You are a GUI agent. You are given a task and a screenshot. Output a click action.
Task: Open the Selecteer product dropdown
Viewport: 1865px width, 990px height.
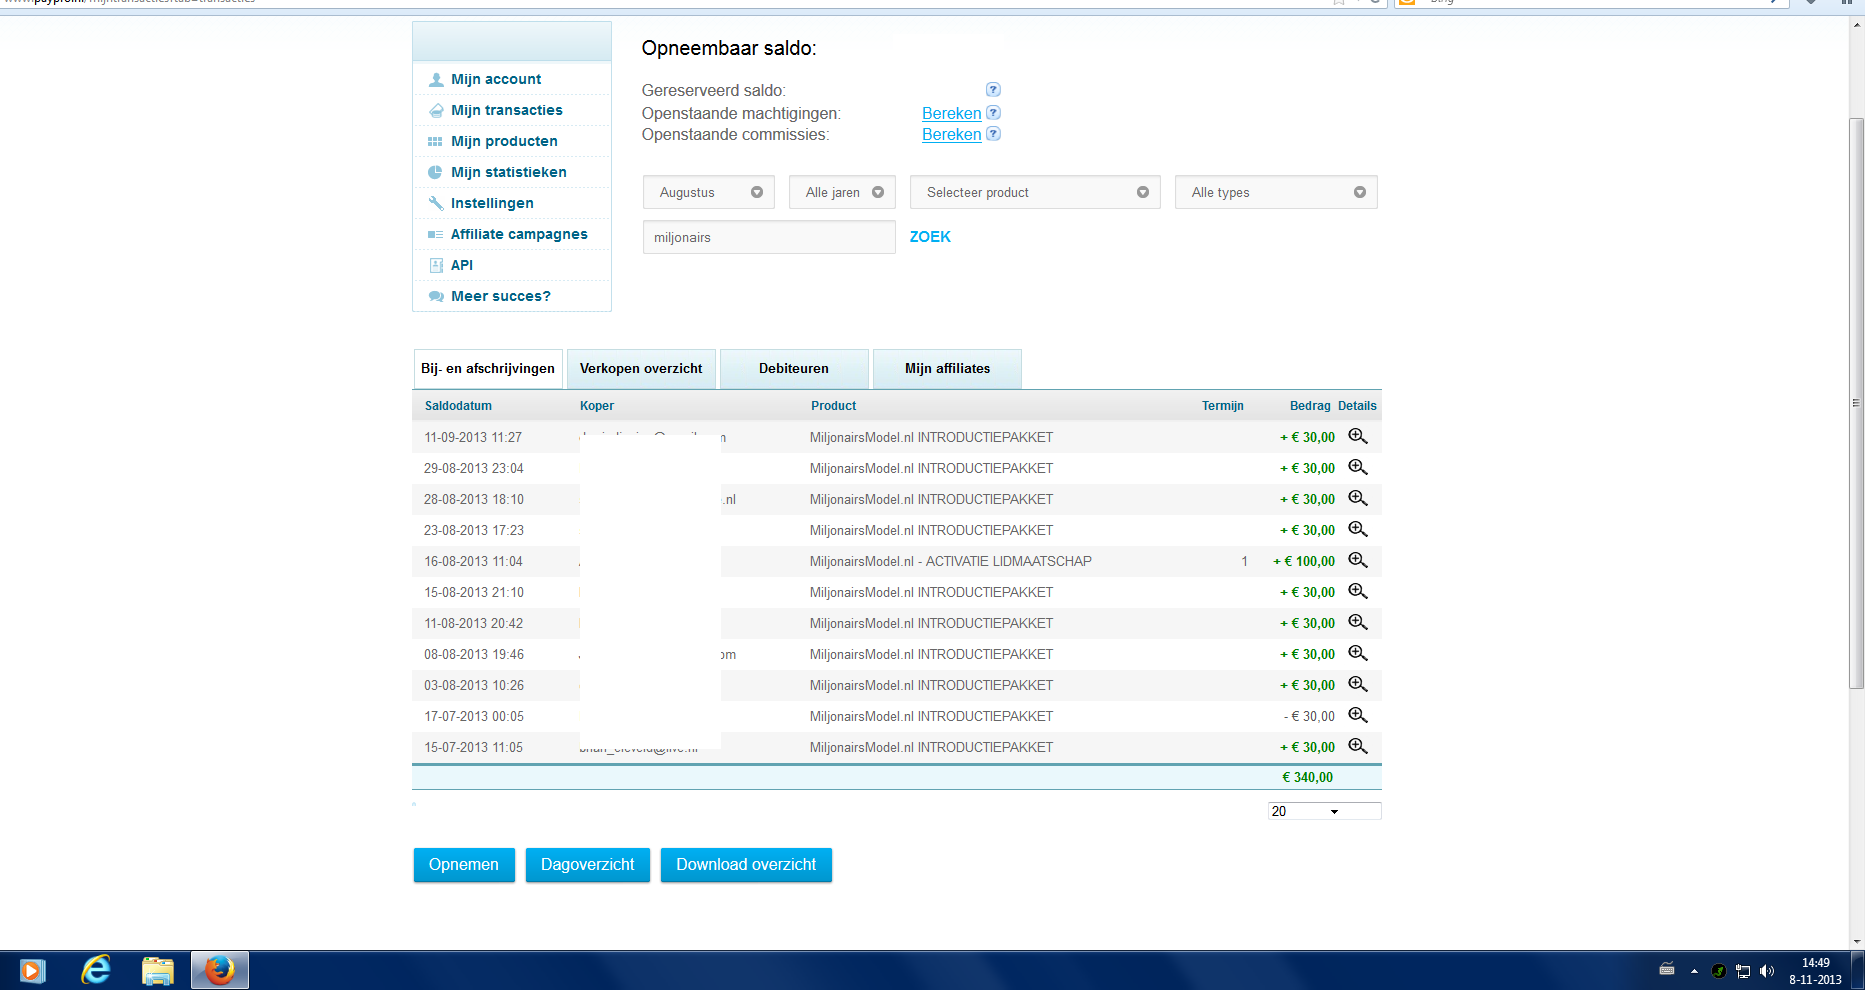coord(1035,192)
